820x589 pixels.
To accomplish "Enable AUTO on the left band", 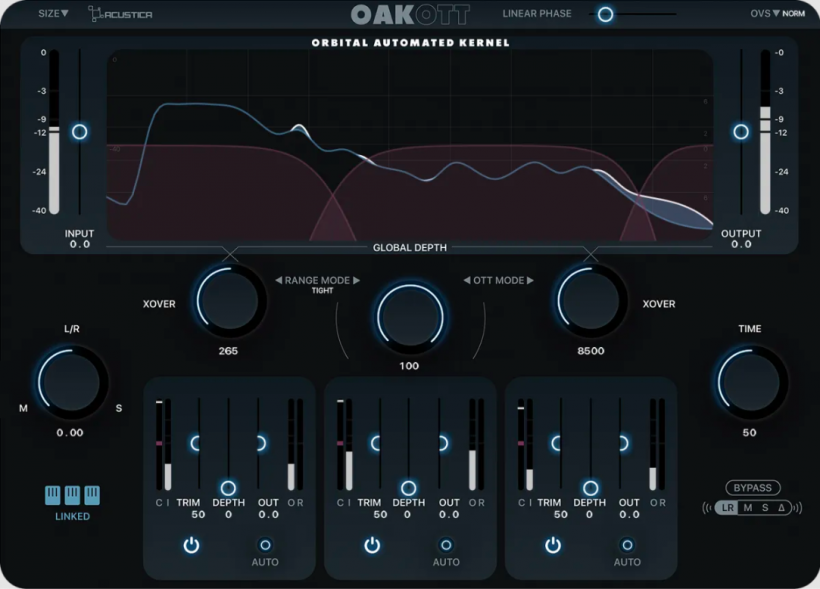I will coord(265,545).
